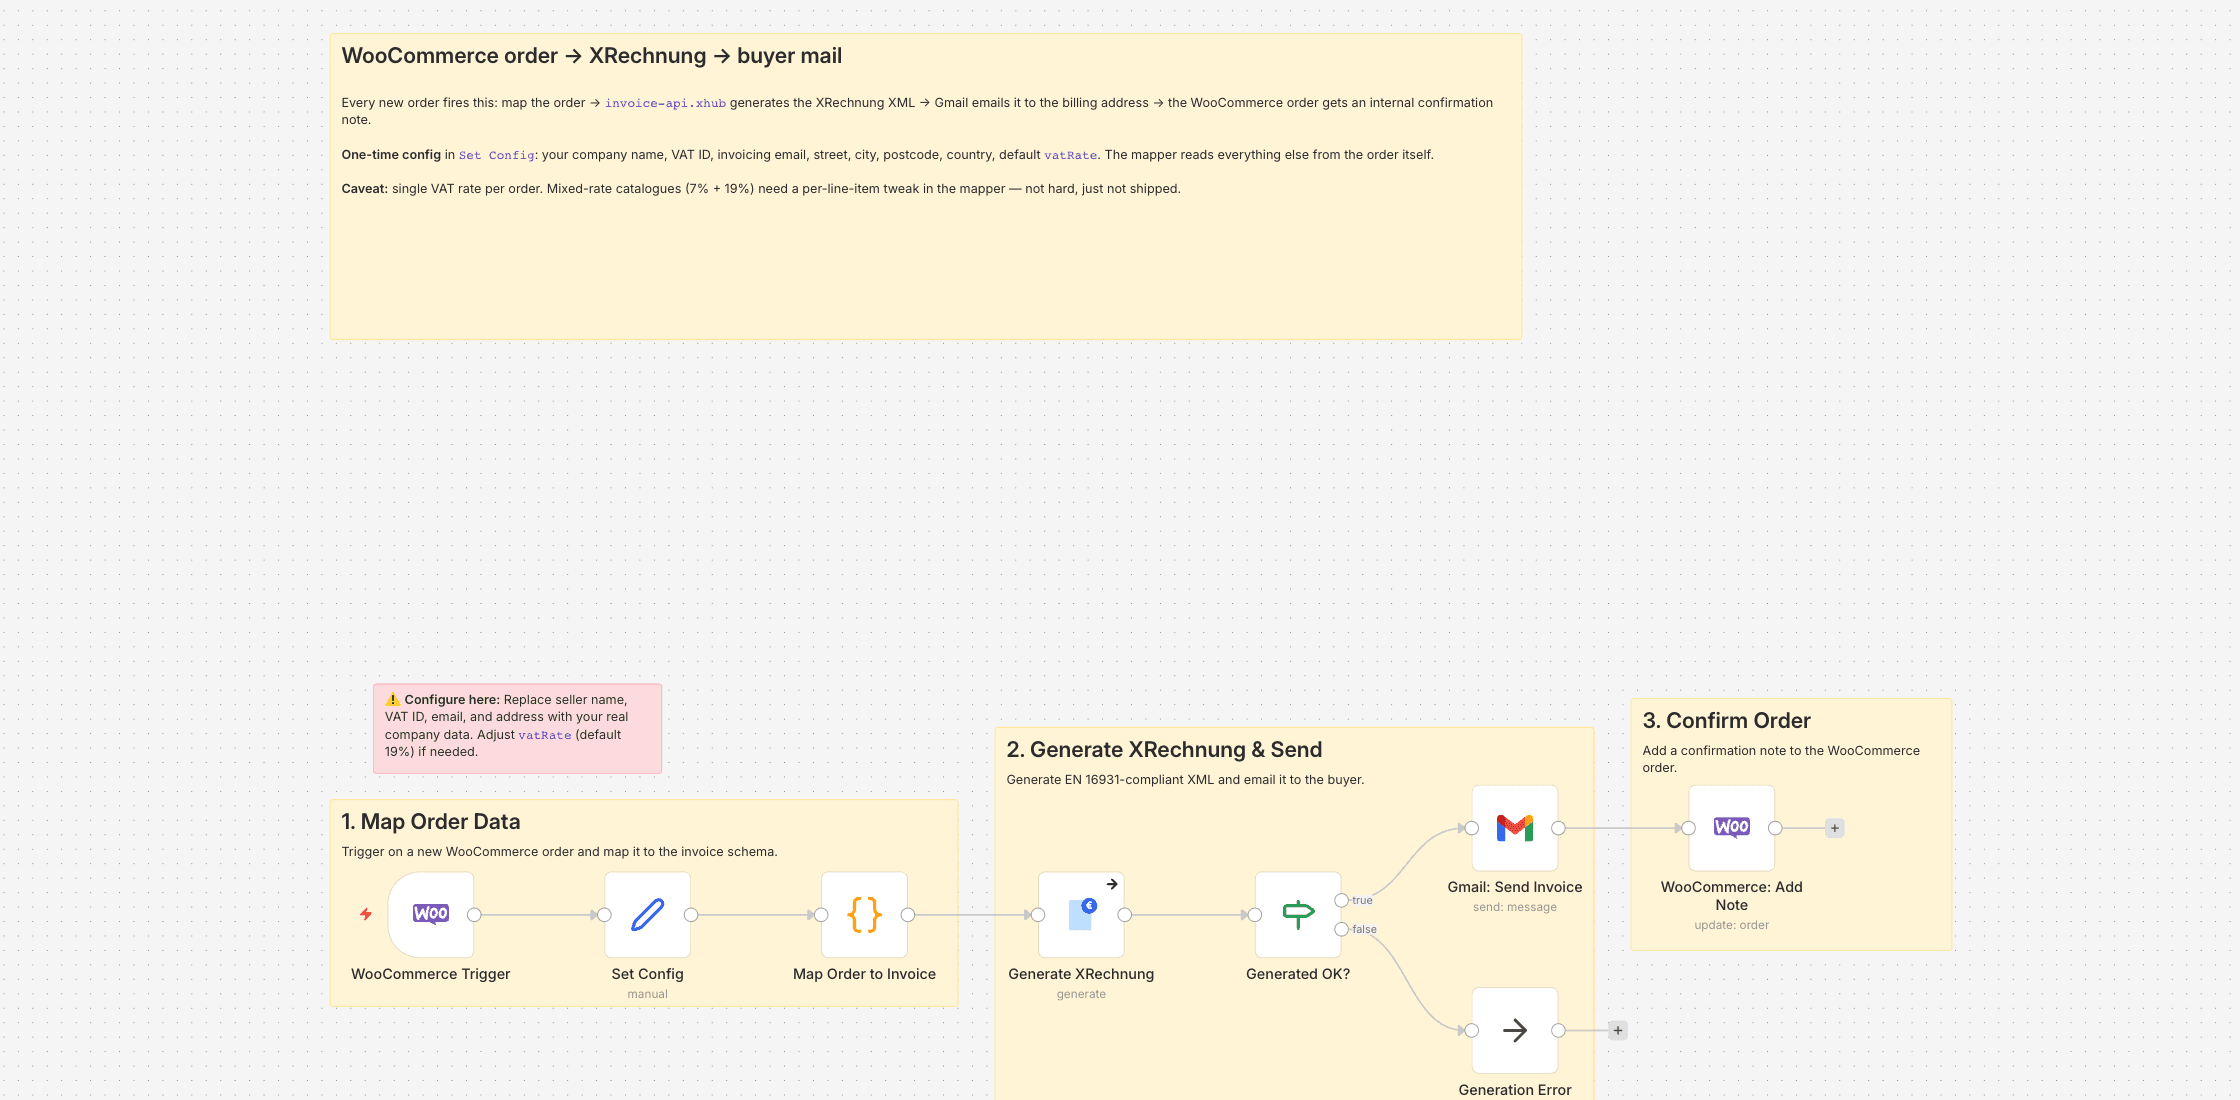Click the Gmail: Send Invoice input connector
The height and width of the screenshot is (1100, 2240).
pyautogui.click(x=1472, y=828)
